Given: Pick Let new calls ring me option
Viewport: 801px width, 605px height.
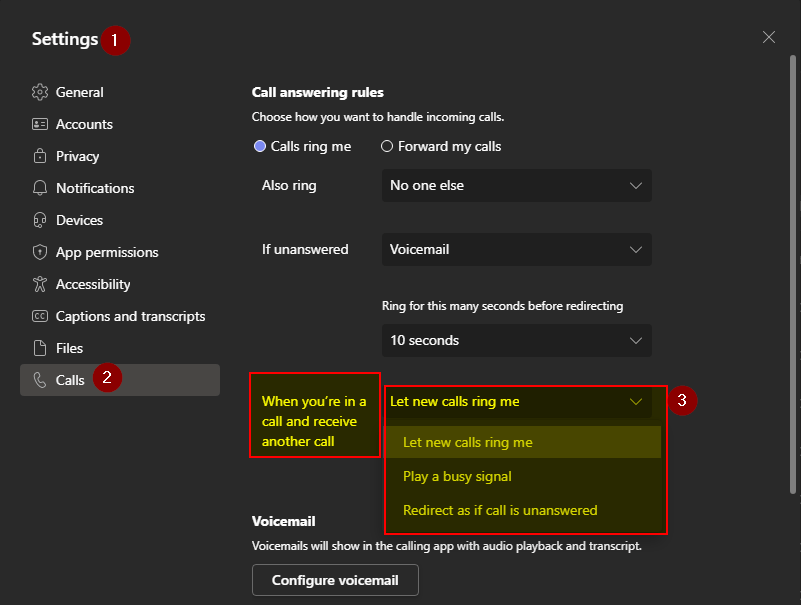Looking at the screenshot, I should click(x=467, y=442).
